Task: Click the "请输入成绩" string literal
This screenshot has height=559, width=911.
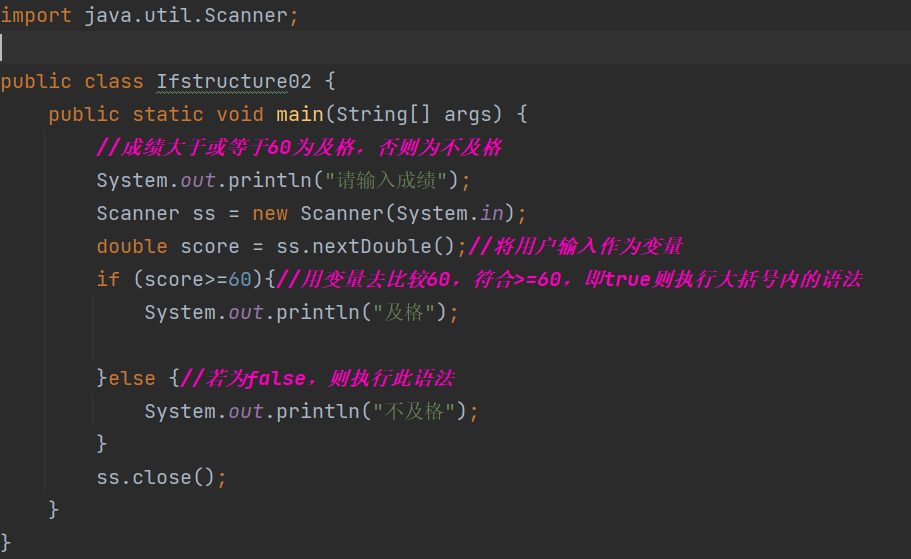Action: (x=403, y=181)
